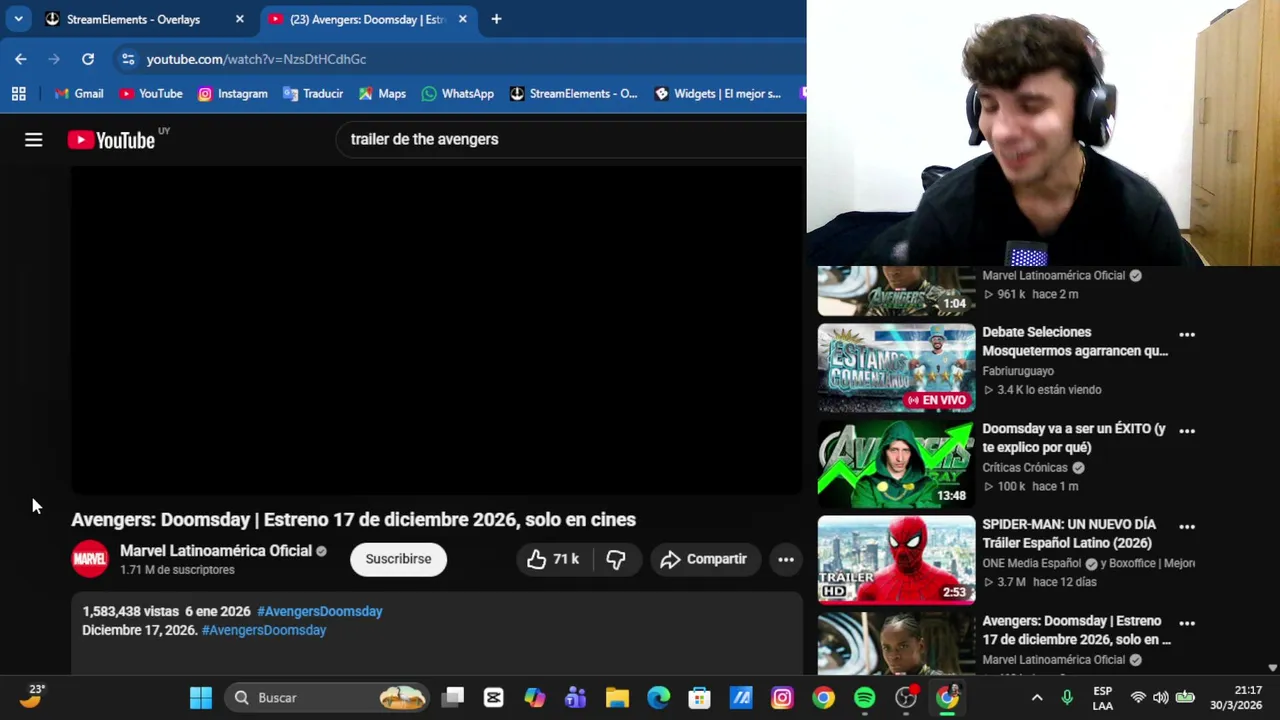Click the browser back arrow
The width and height of the screenshot is (1280, 720).
click(21, 59)
